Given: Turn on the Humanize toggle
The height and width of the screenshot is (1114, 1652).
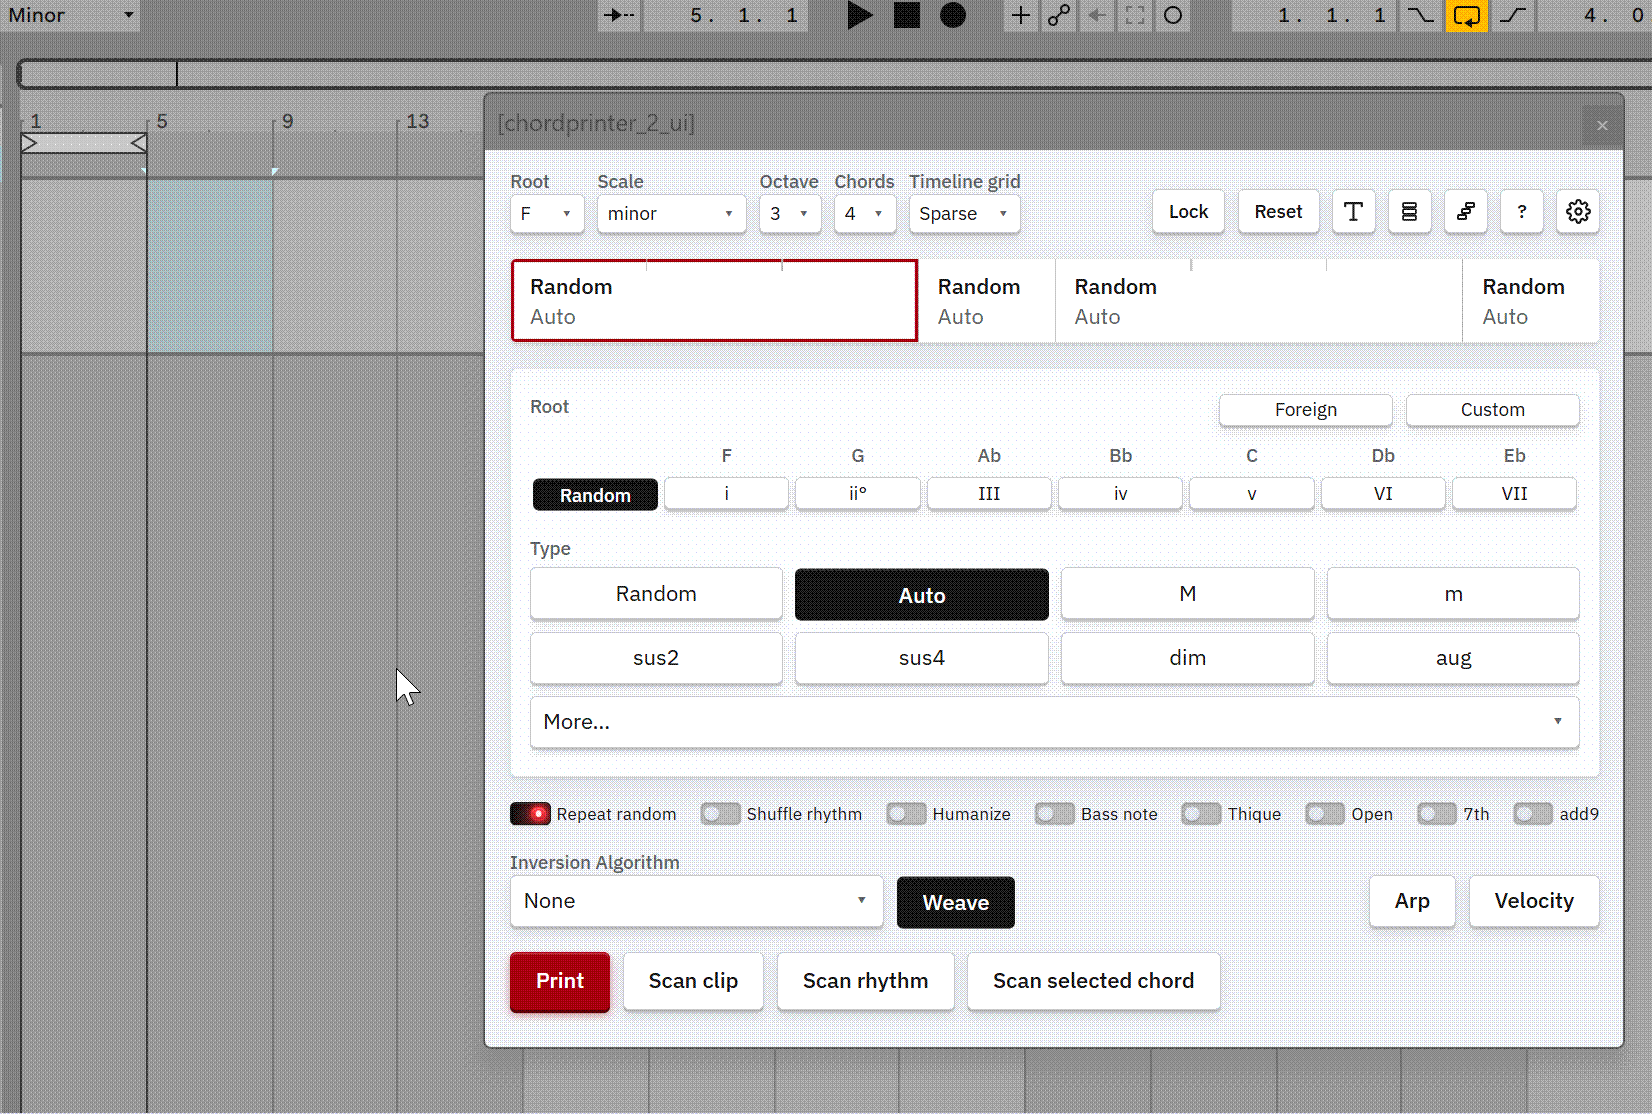Looking at the screenshot, I should [x=906, y=814].
